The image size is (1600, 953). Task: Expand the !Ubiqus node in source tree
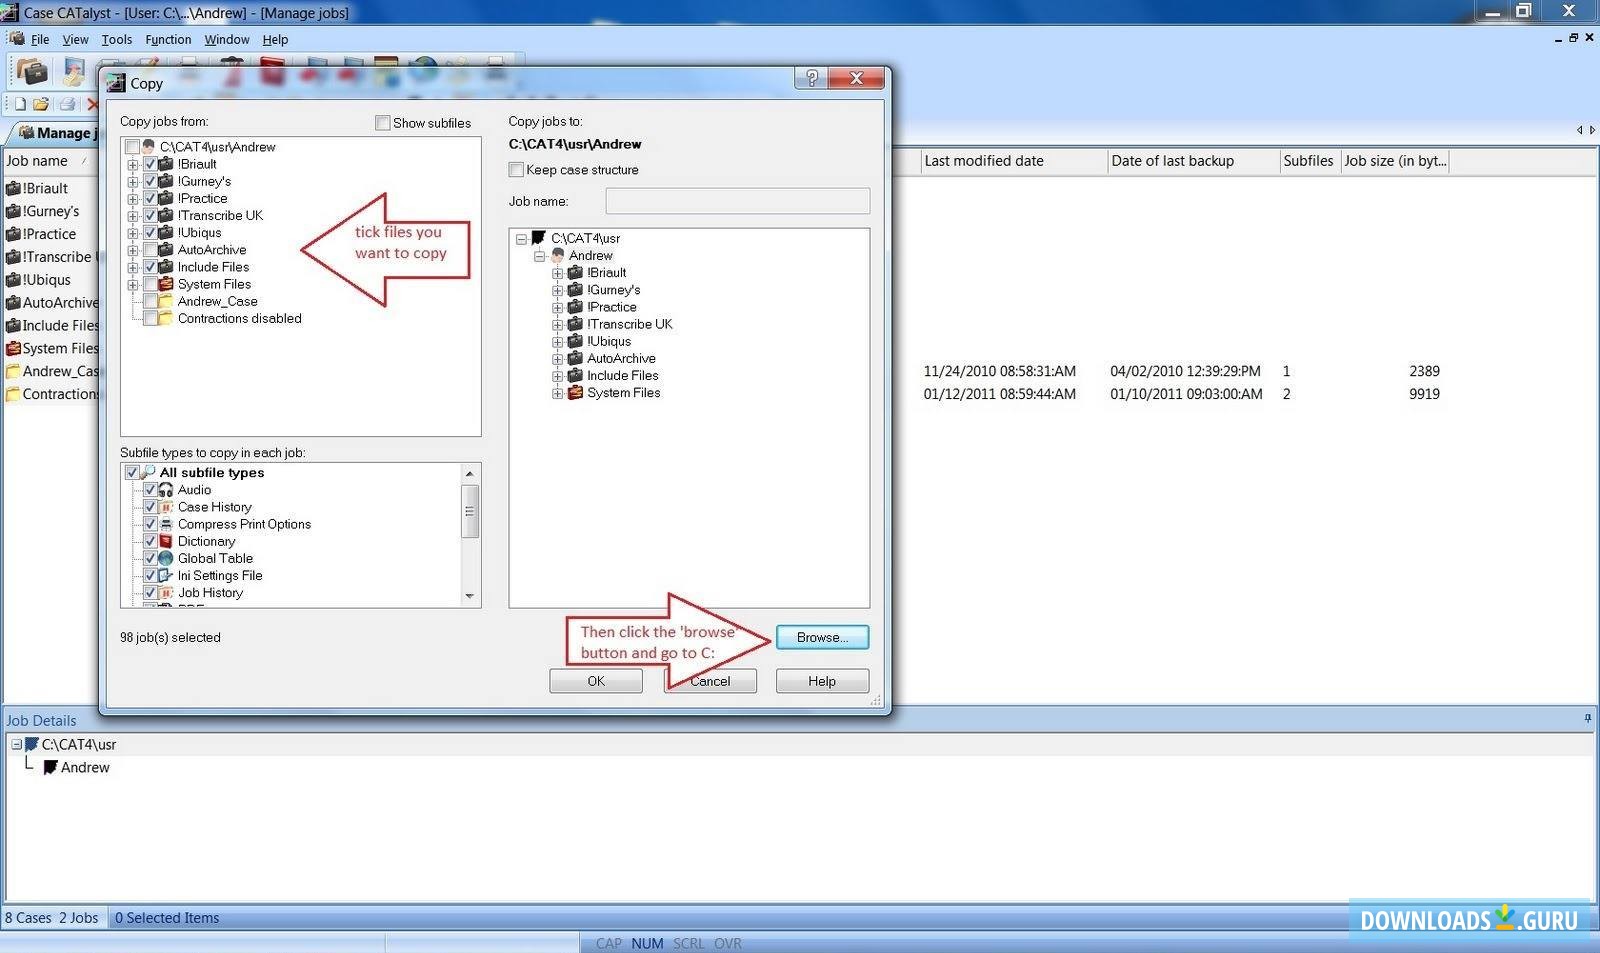pyautogui.click(x=133, y=233)
